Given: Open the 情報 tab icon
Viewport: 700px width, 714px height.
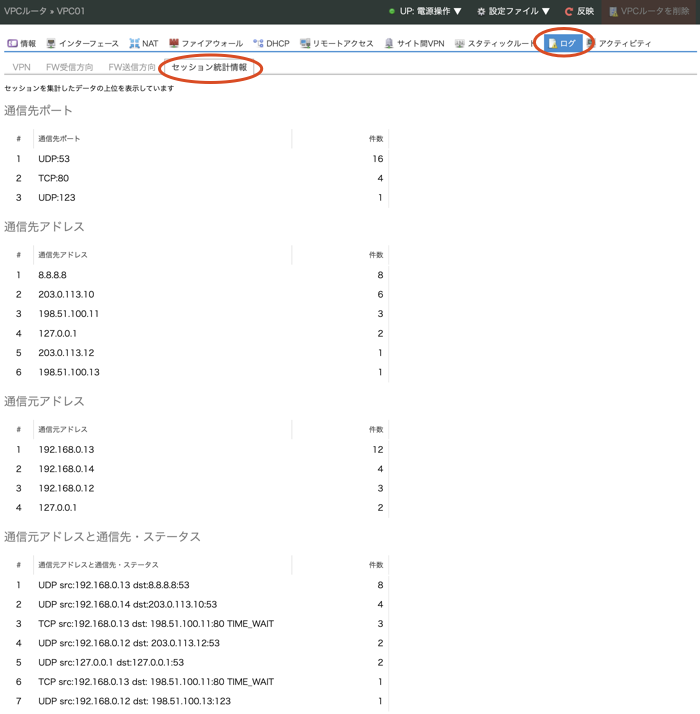Looking at the screenshot, I should pos(13,44).
